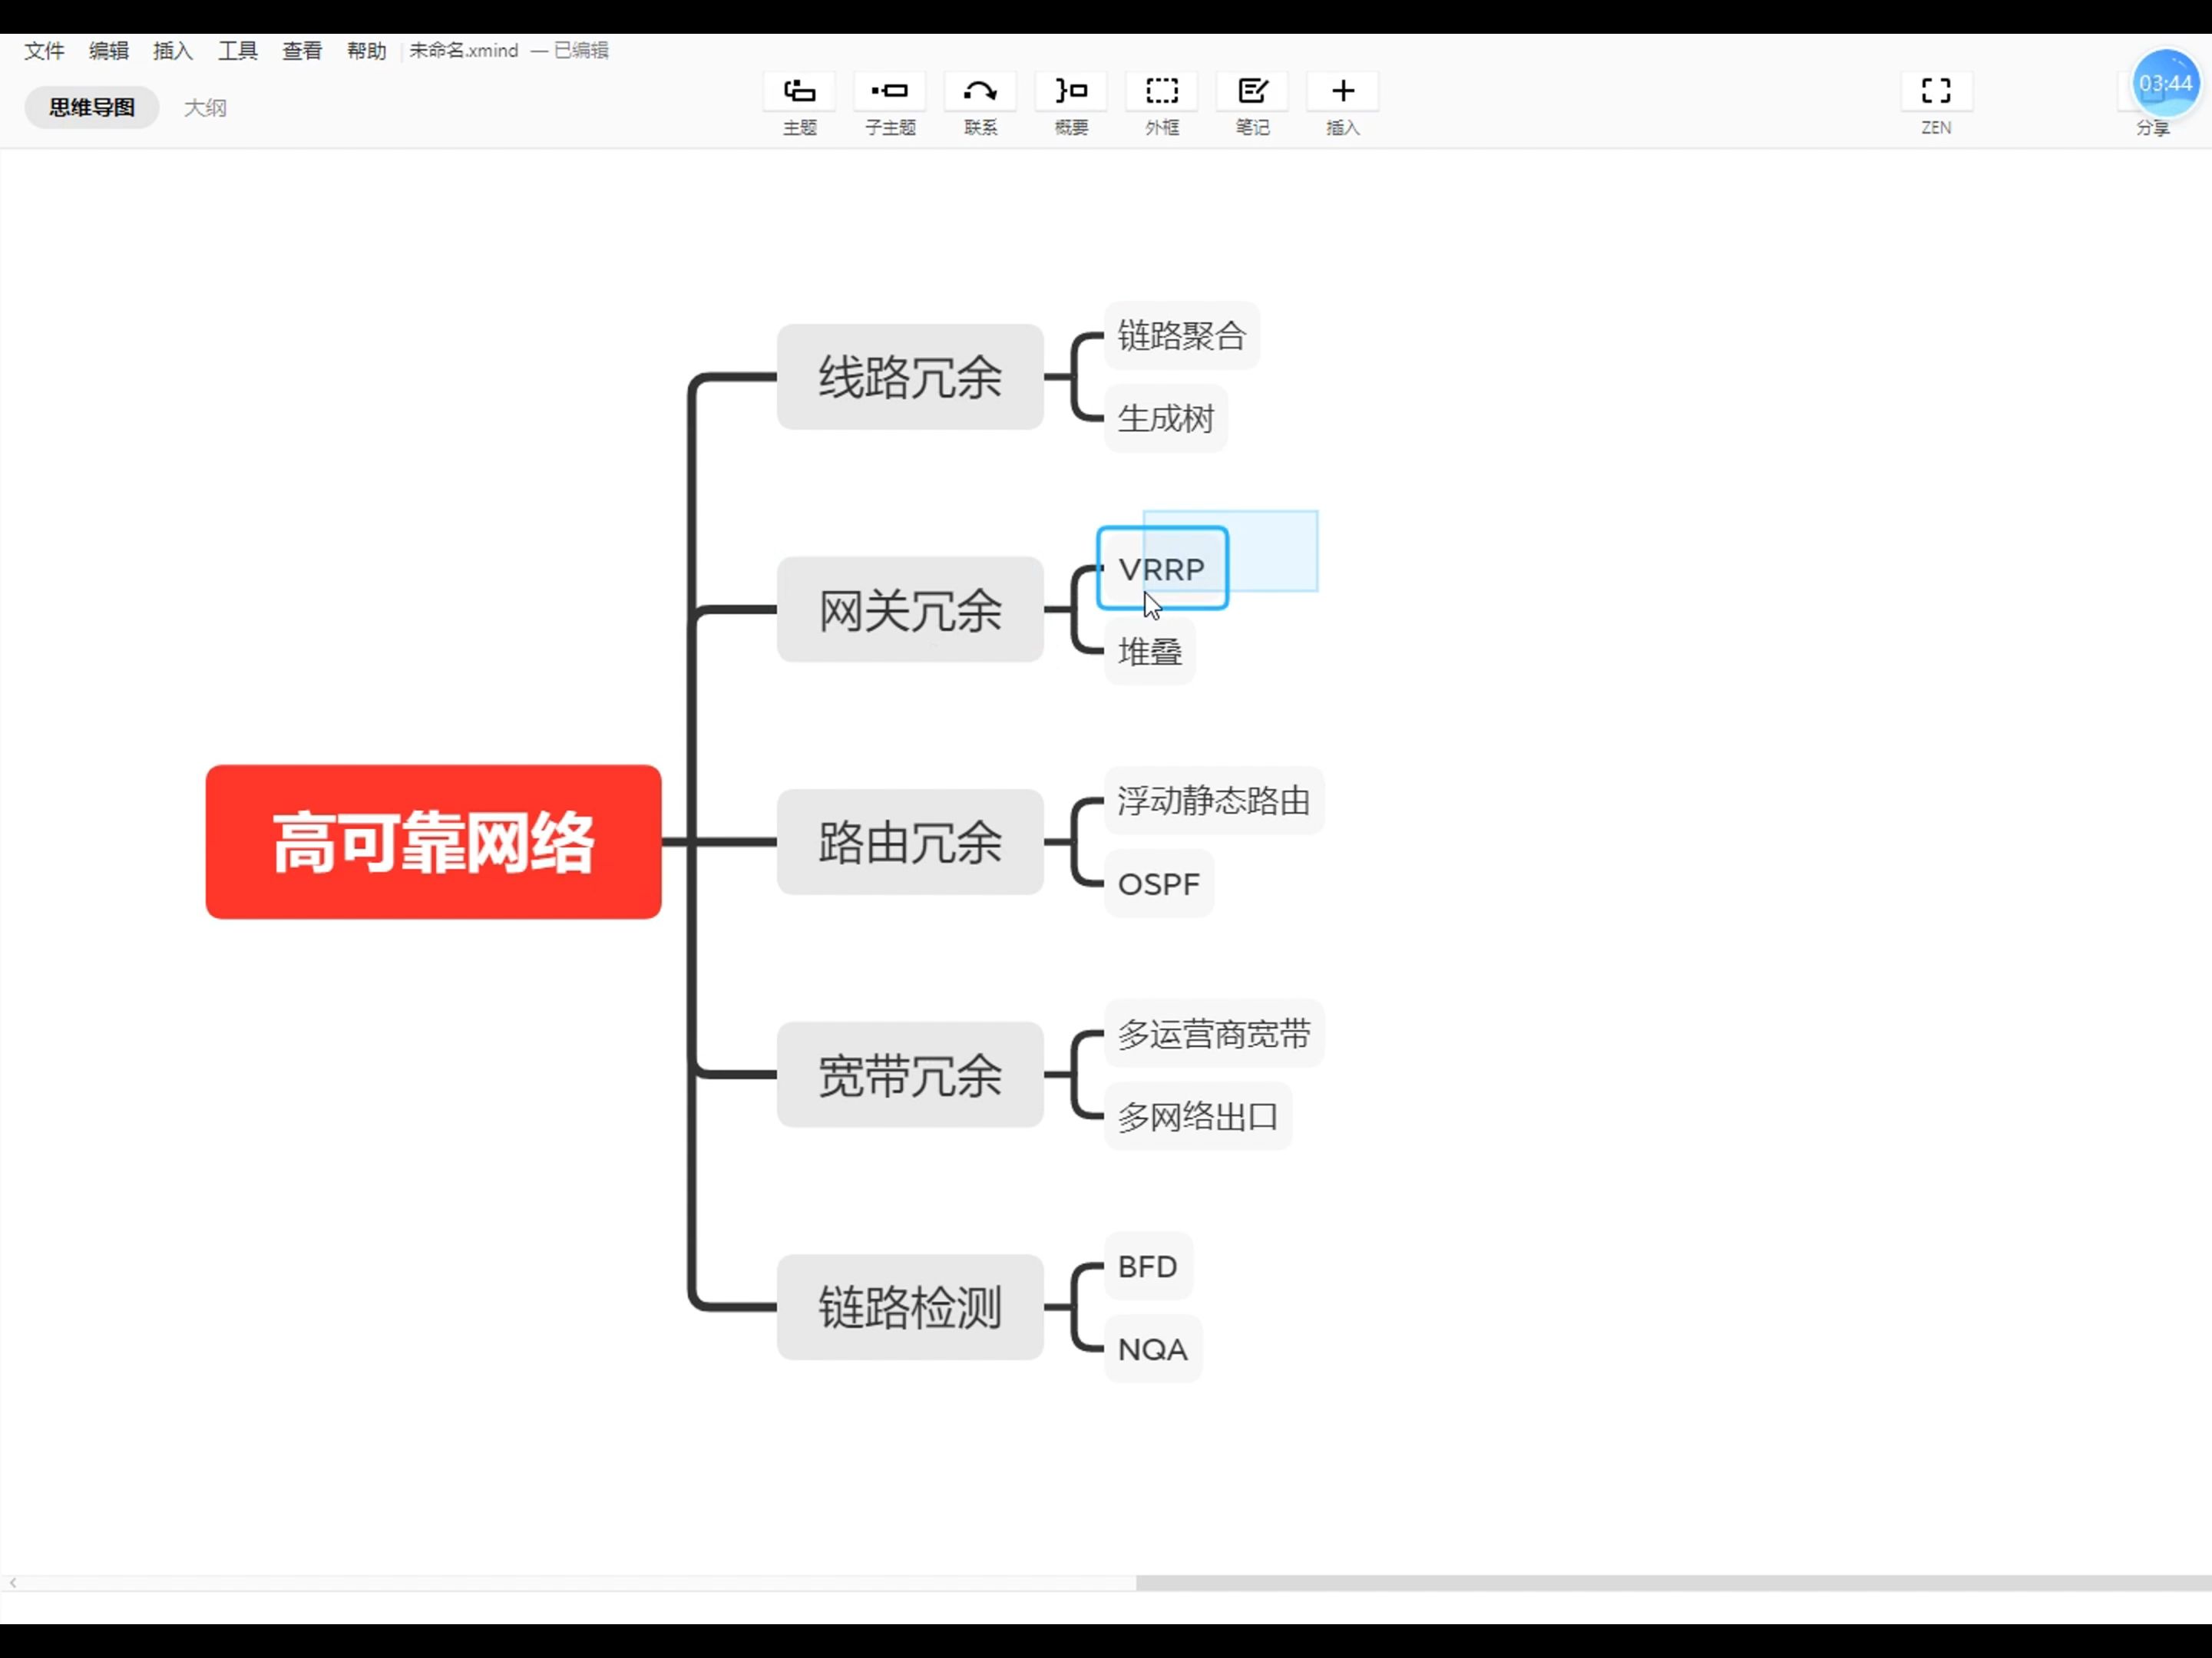Image resolution: width=2212 pixels, height=1658 pixels.
Task: Click the scrollbar left arrow
Action: (x=12, y=1583)
